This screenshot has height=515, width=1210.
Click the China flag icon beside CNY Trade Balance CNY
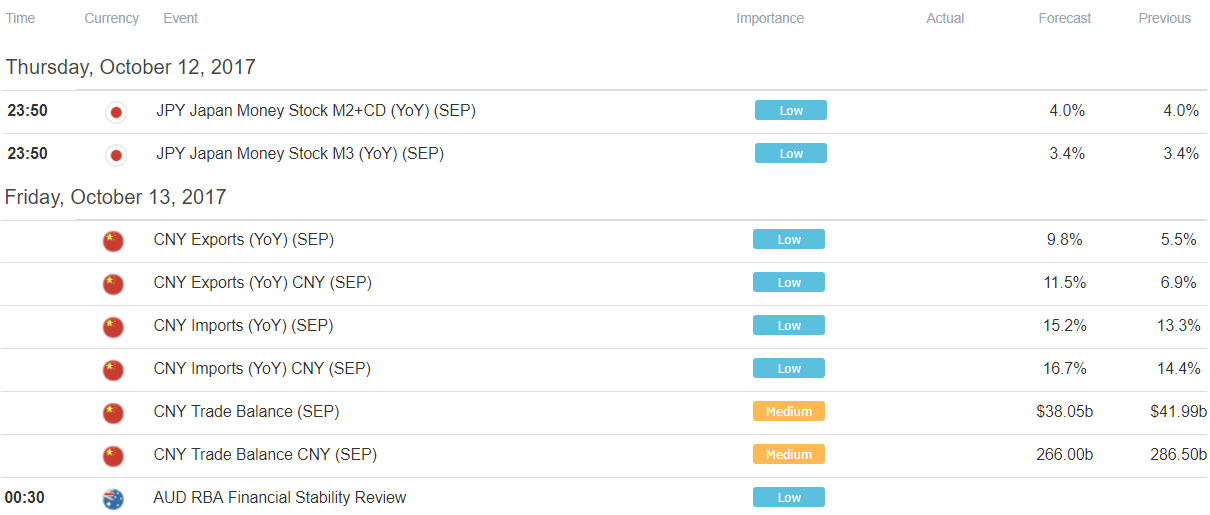113,456
